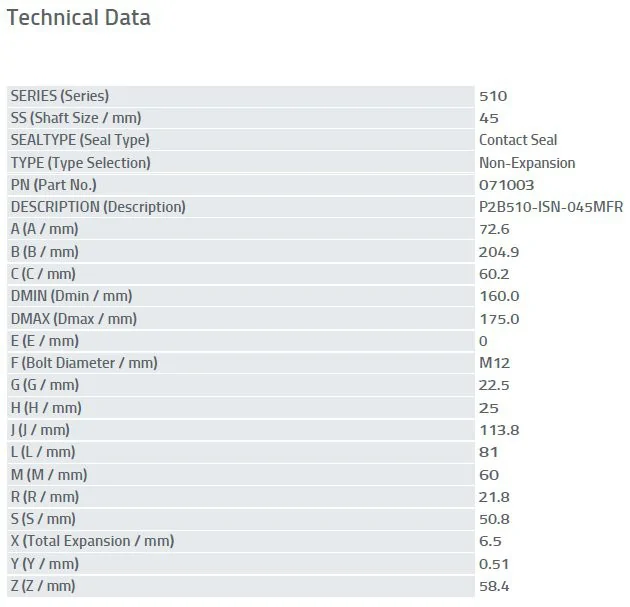The height and width of the screenshot is (607, 630).
Task: Select the SERIES (Series) row label
Action: (x=59, y=96)
